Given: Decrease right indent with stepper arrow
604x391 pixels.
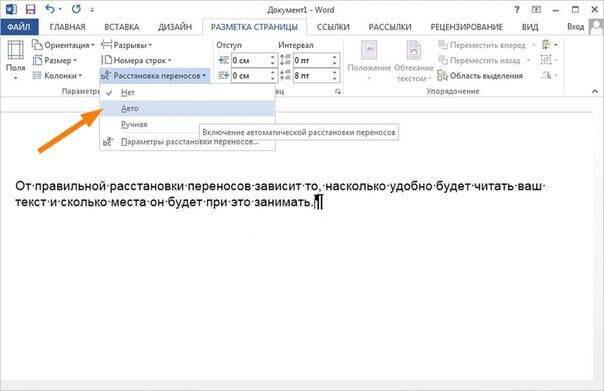Looking at the screenshot, I should [x=273, y=79].
